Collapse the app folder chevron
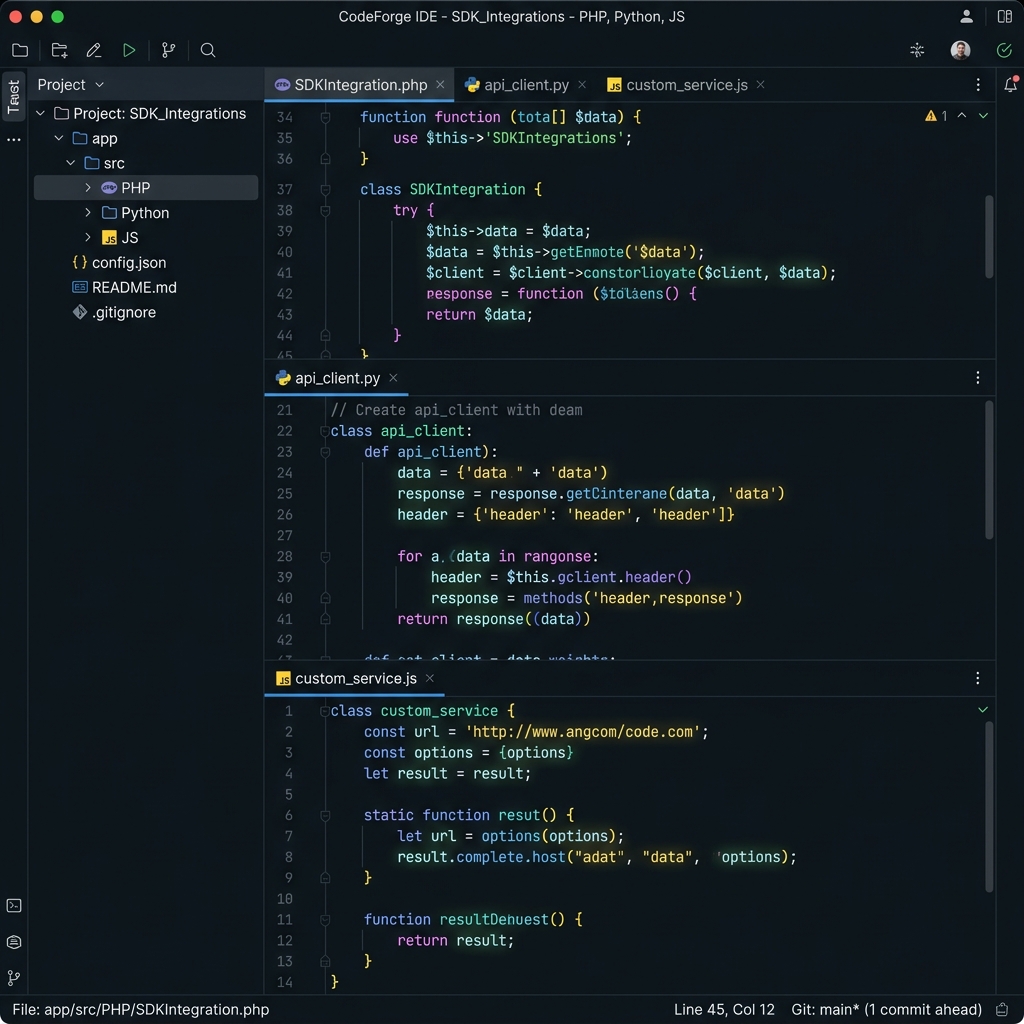This screenshot has width=1024, height=1024. click(x=59, y=138)
